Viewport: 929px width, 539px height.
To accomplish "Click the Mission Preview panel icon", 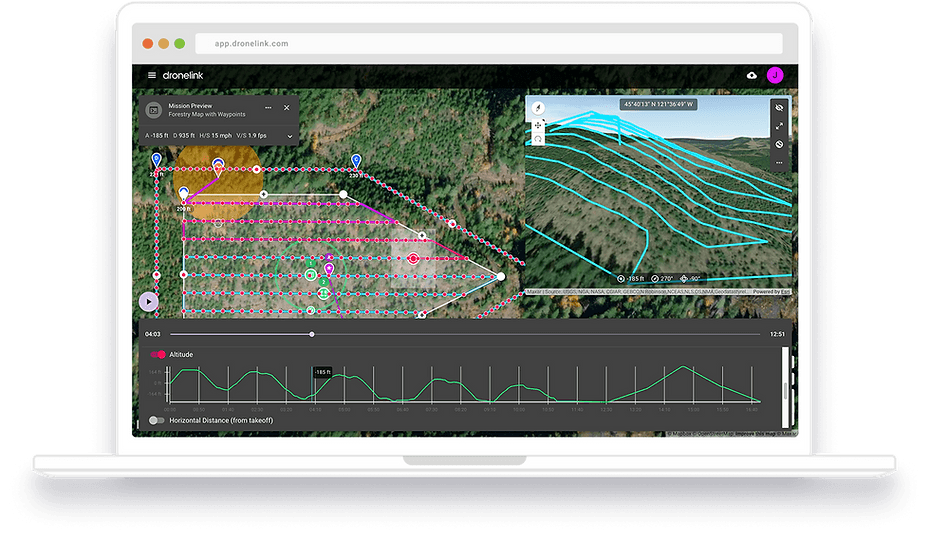I will [x=154, y=110].
